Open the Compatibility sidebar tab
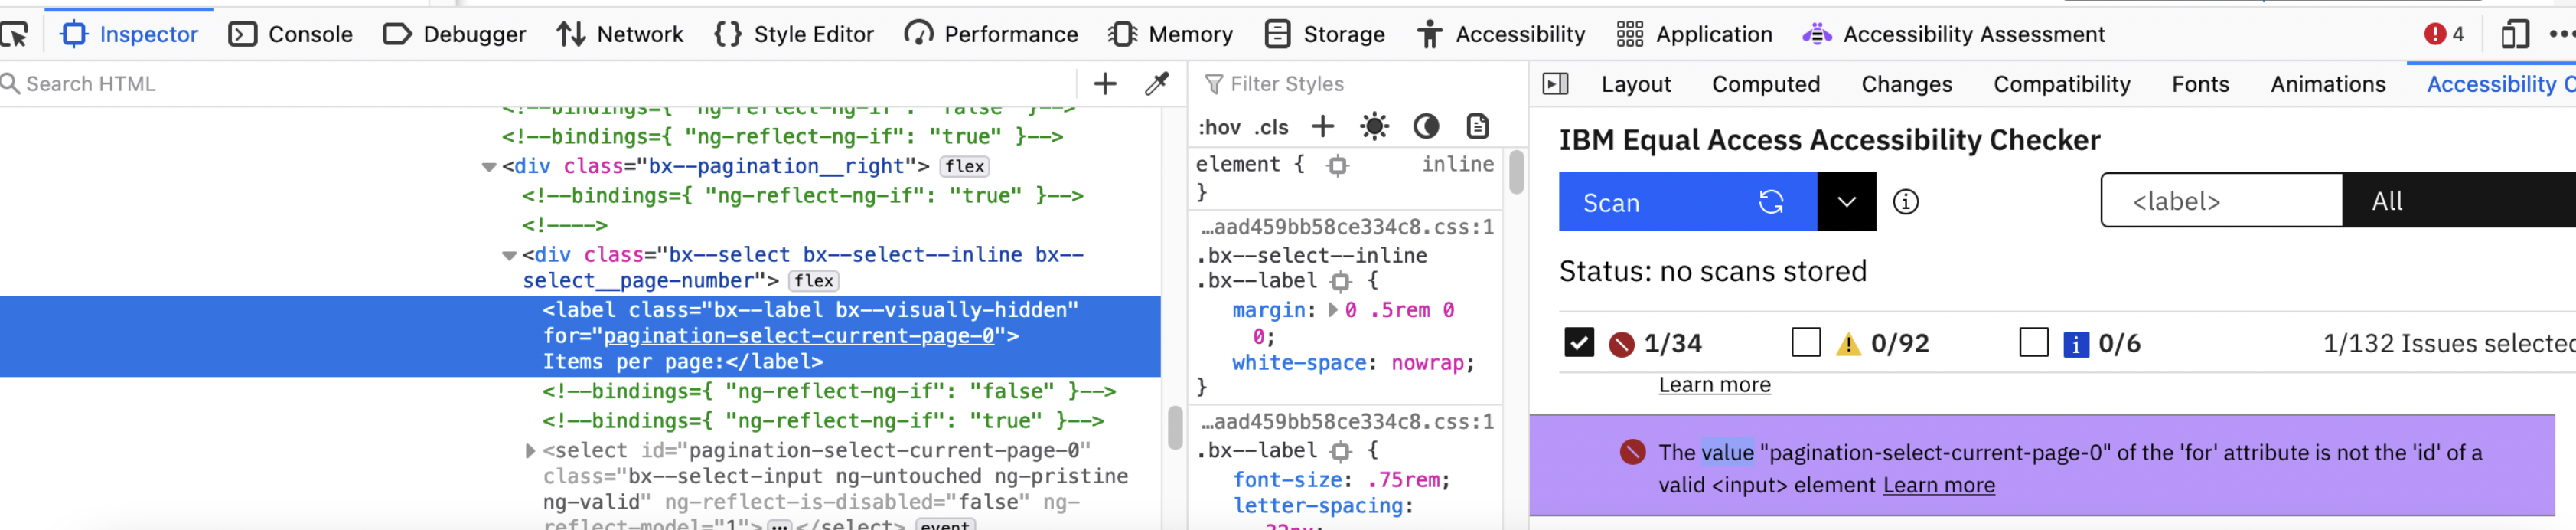 [x=2061, y=84]
